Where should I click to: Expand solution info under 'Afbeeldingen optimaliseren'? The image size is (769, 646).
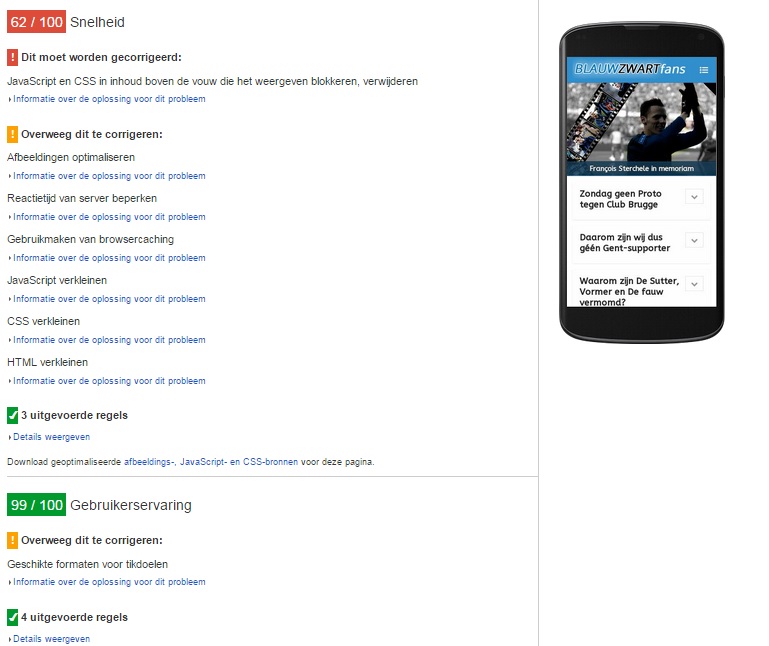pos(109,176)
